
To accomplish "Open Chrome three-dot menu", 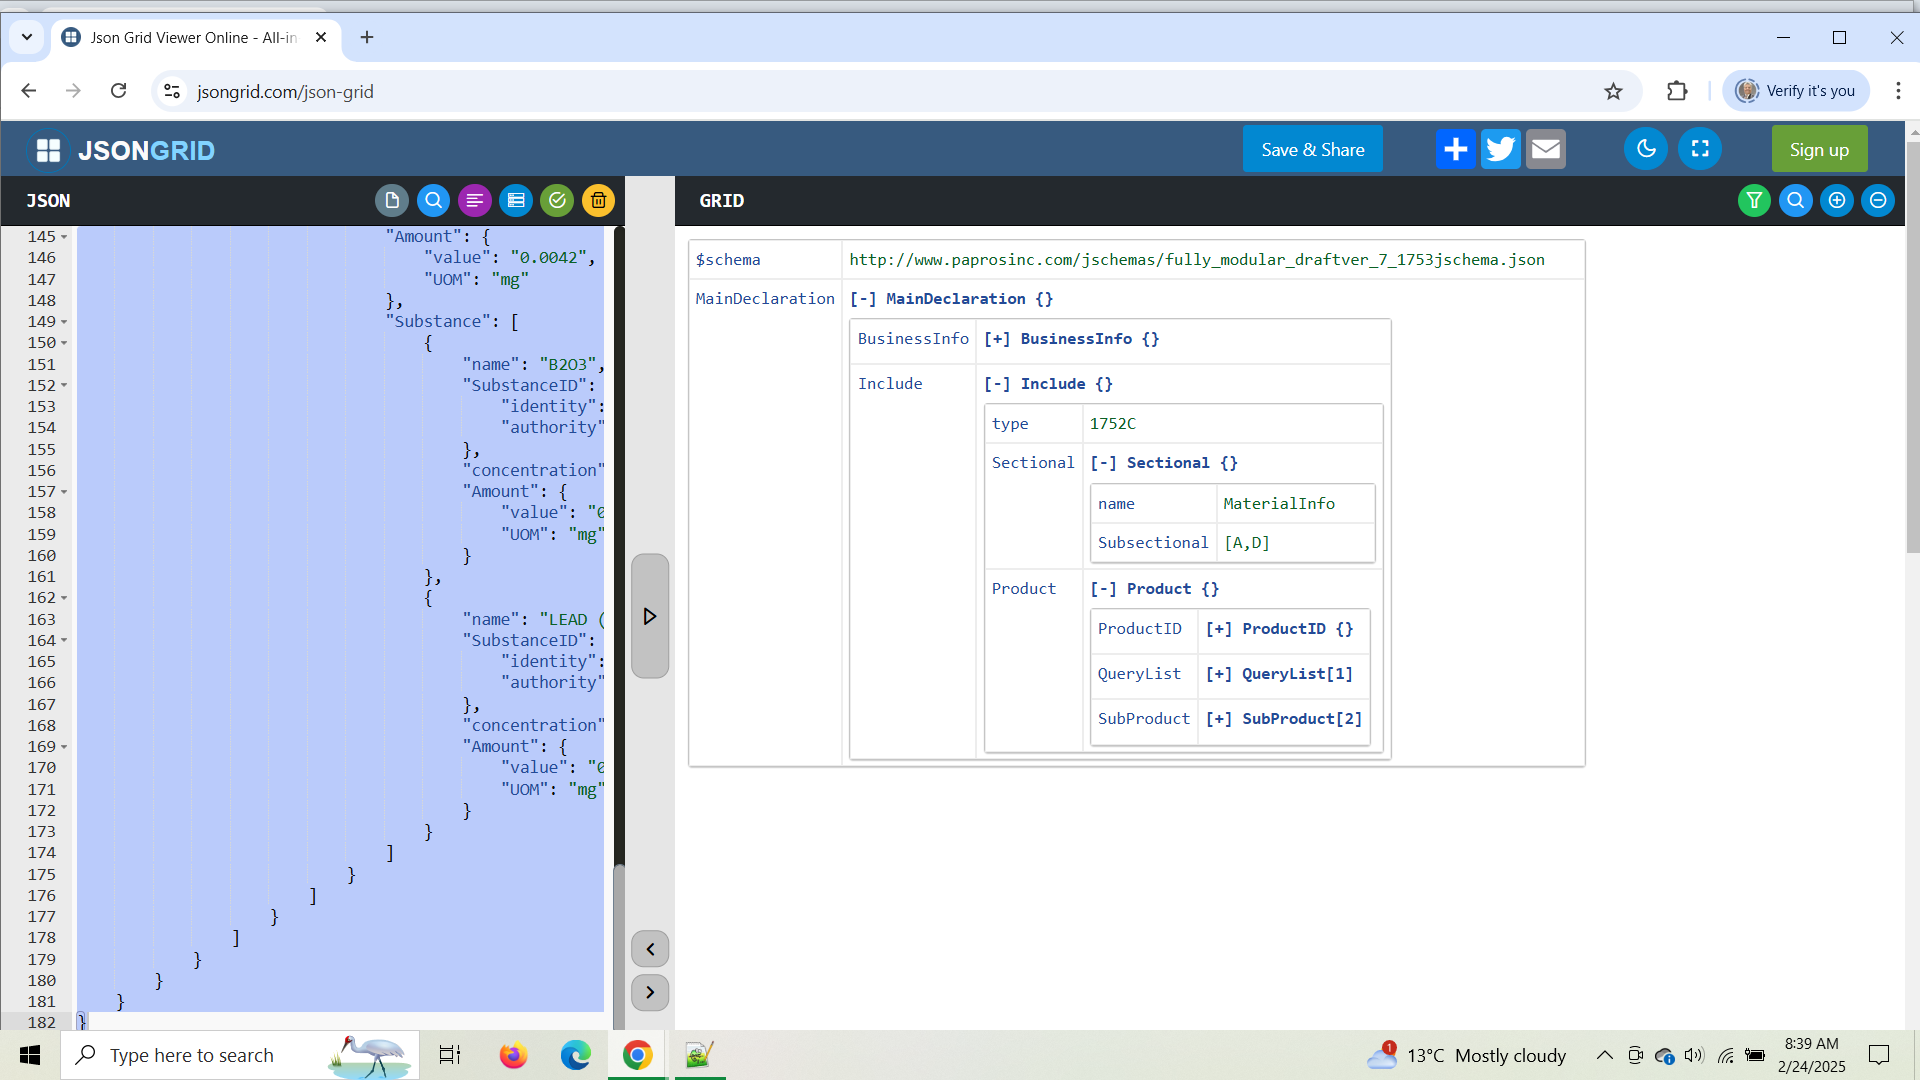I will click(x=1898, y=91).
